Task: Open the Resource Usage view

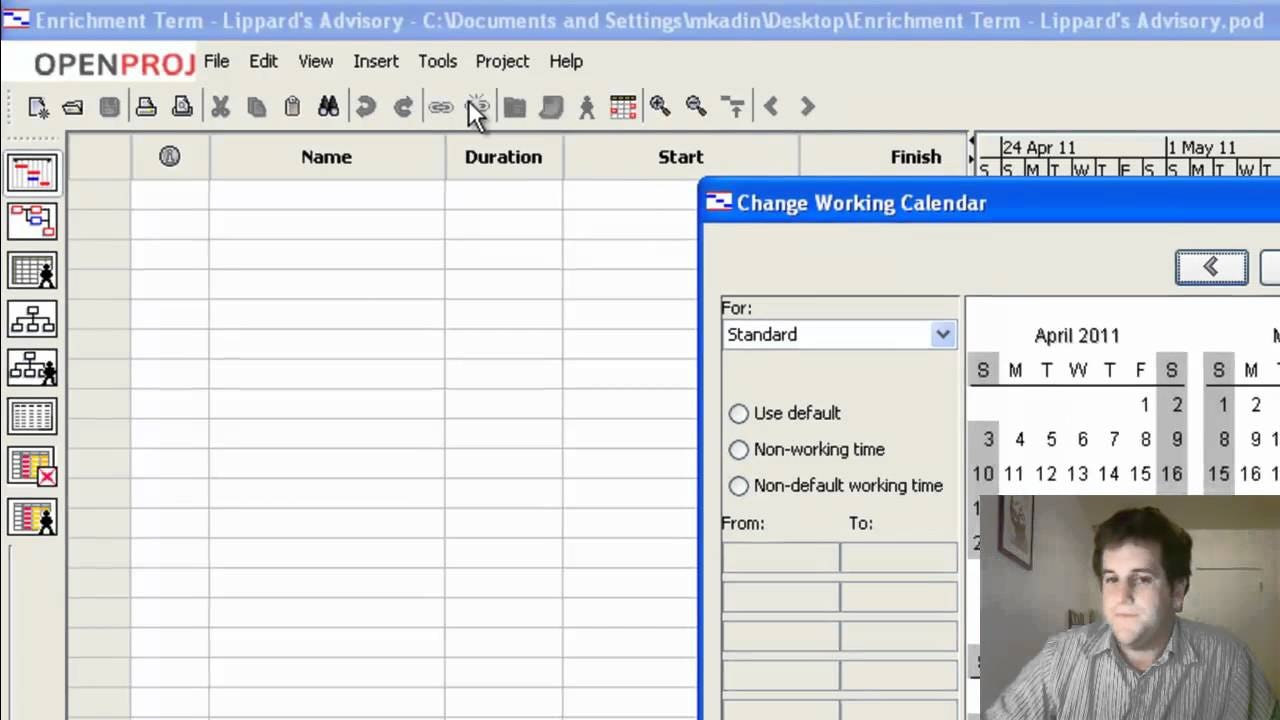Action: (33, 518)
